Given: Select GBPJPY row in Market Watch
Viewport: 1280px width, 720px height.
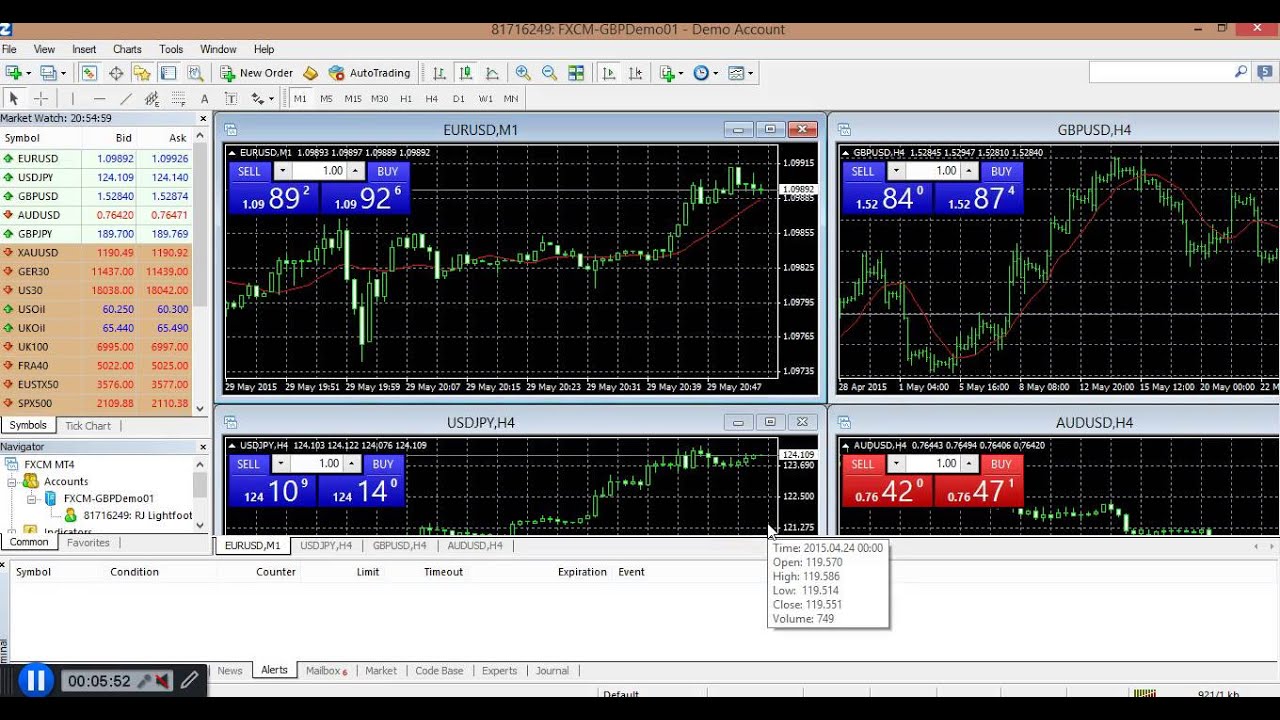Looking at the screenshot, I should point(96,234).
